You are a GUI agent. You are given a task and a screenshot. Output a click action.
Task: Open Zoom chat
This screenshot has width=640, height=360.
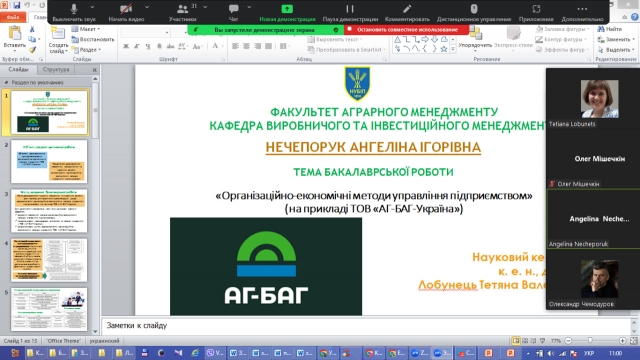pyautogui.click(x=233, y=12)
